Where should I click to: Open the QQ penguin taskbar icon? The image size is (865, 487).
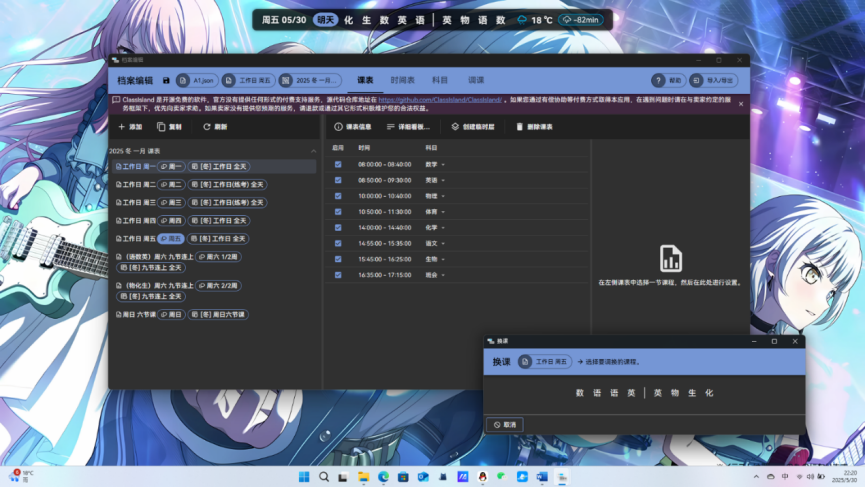[x=483, y=477]
